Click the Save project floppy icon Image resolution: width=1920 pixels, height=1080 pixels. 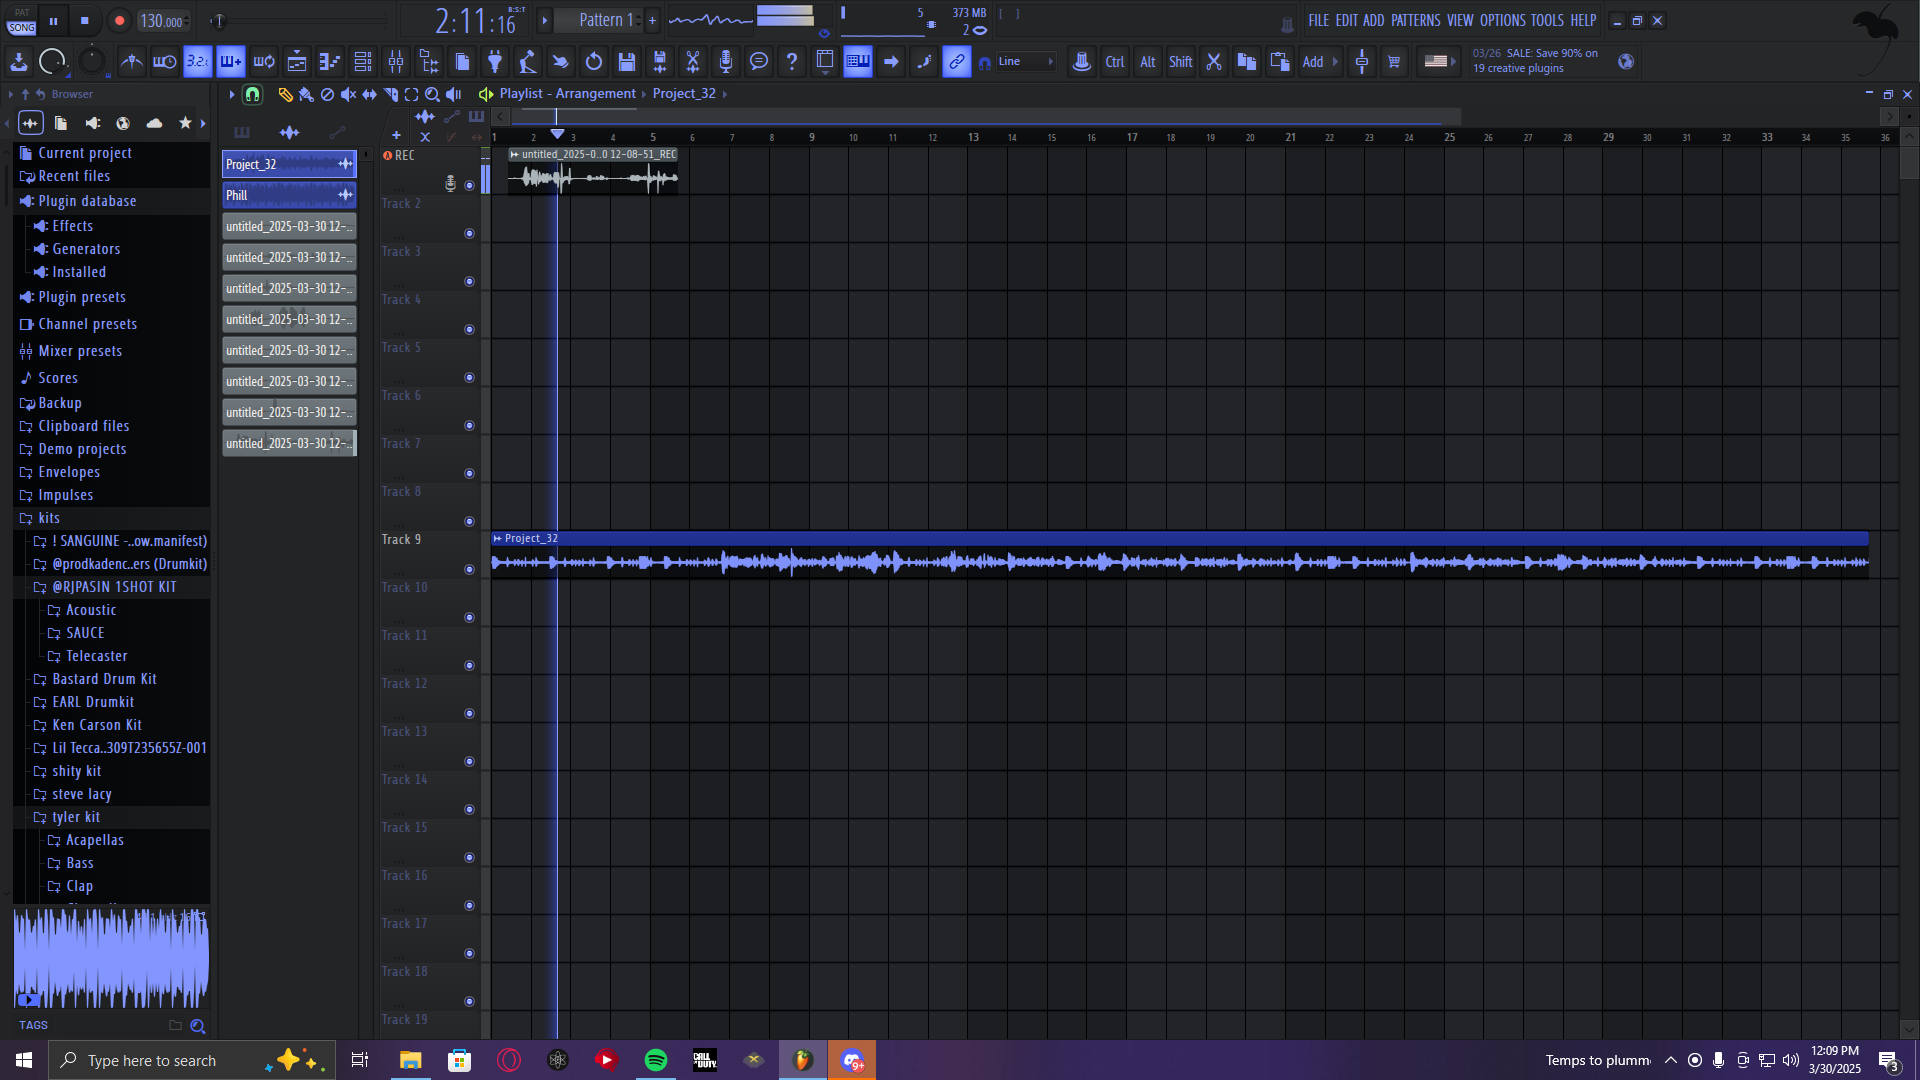pos(627,62)
